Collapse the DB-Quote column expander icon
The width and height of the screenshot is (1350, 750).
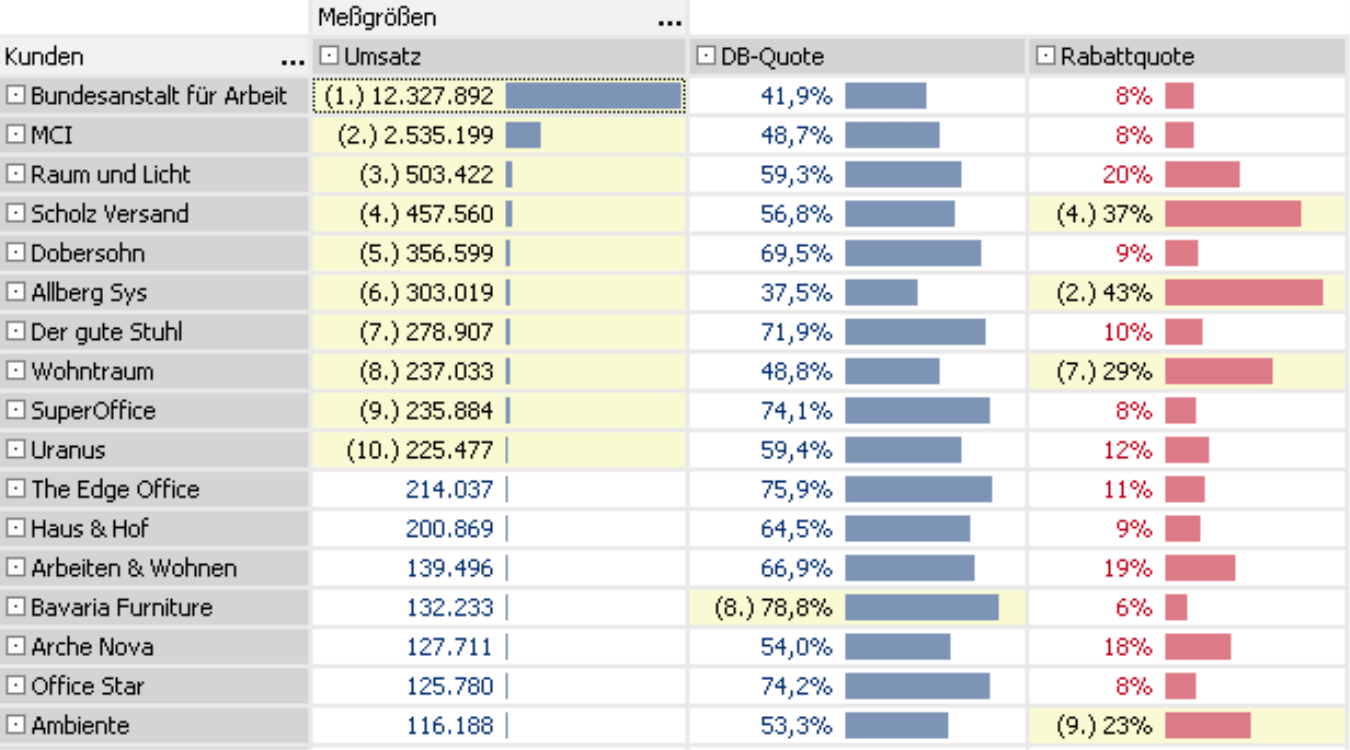click(x=707, y=57)
